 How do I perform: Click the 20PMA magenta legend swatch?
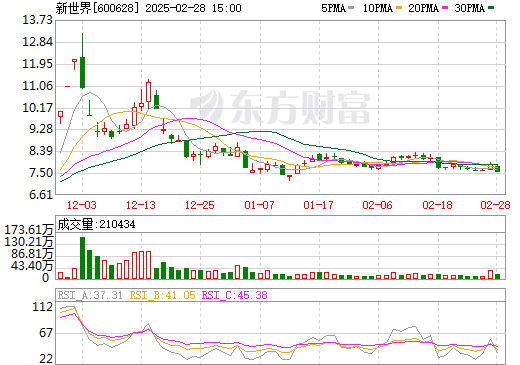(445, 8)
